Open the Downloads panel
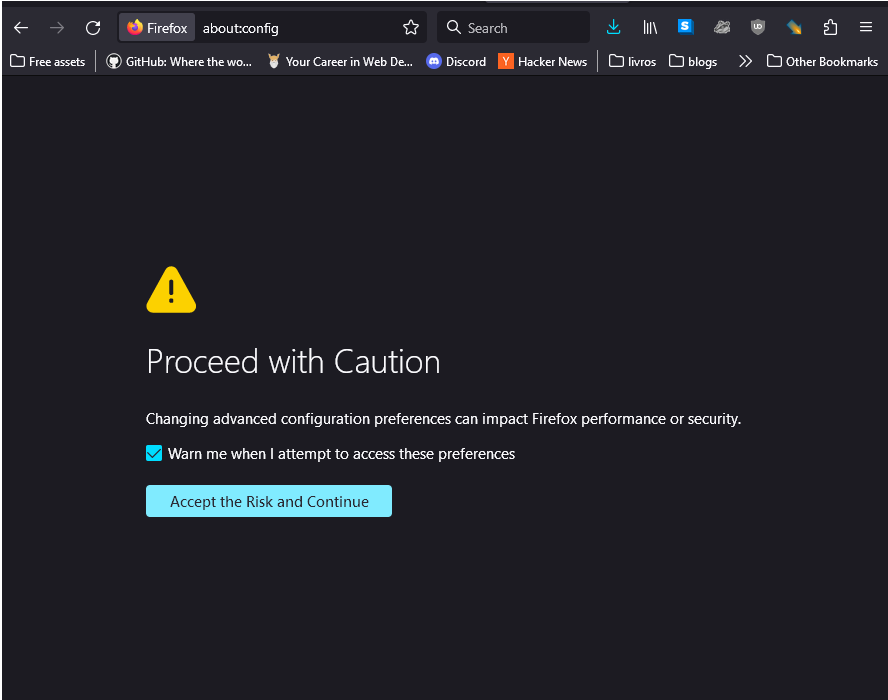 pos(614,28)
